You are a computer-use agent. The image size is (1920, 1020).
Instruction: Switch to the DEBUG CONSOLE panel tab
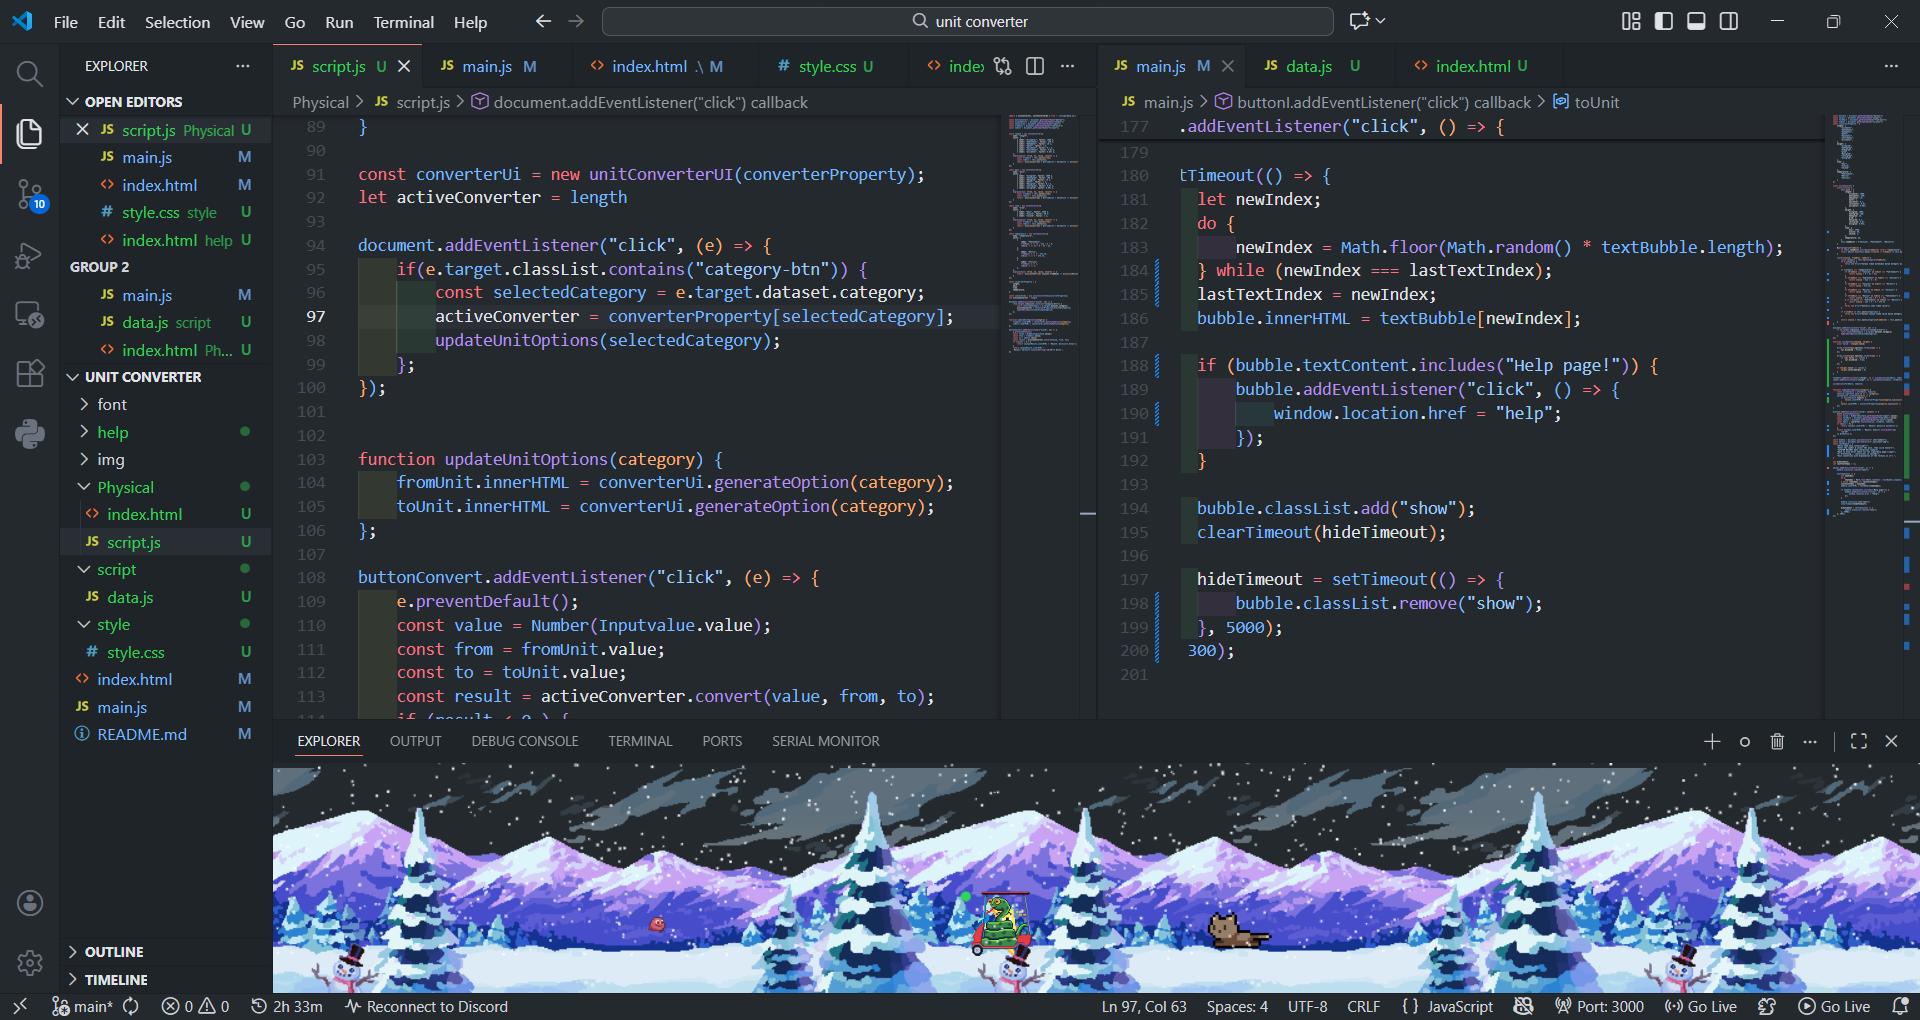click(x=524, y=741)
